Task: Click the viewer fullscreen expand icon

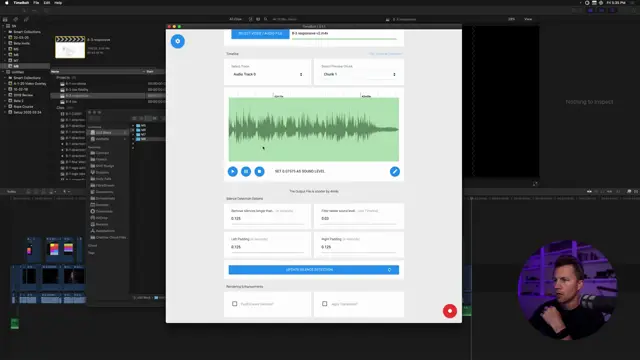Action: [535, 184]
